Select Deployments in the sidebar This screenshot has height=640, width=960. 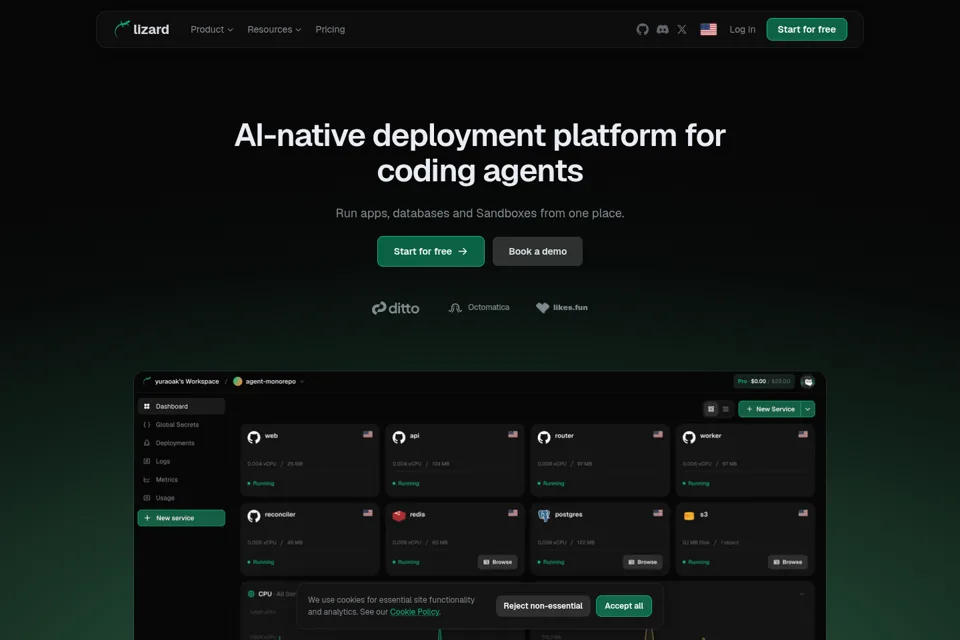pyautogui.click(x=181, y=443)
